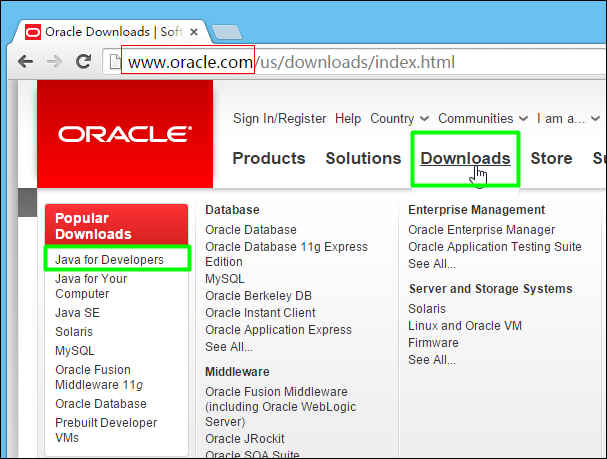
Task: Open Java SE under Popular Downloads
Action: pos(77,313)
